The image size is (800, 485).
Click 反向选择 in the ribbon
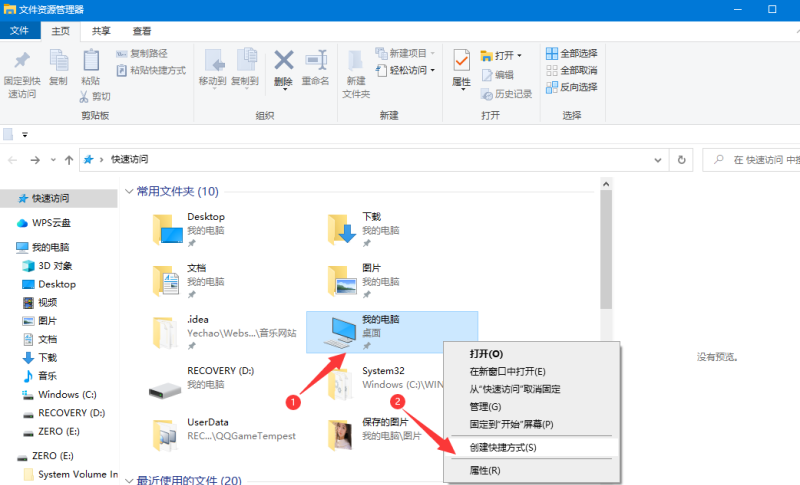[571, 87]
